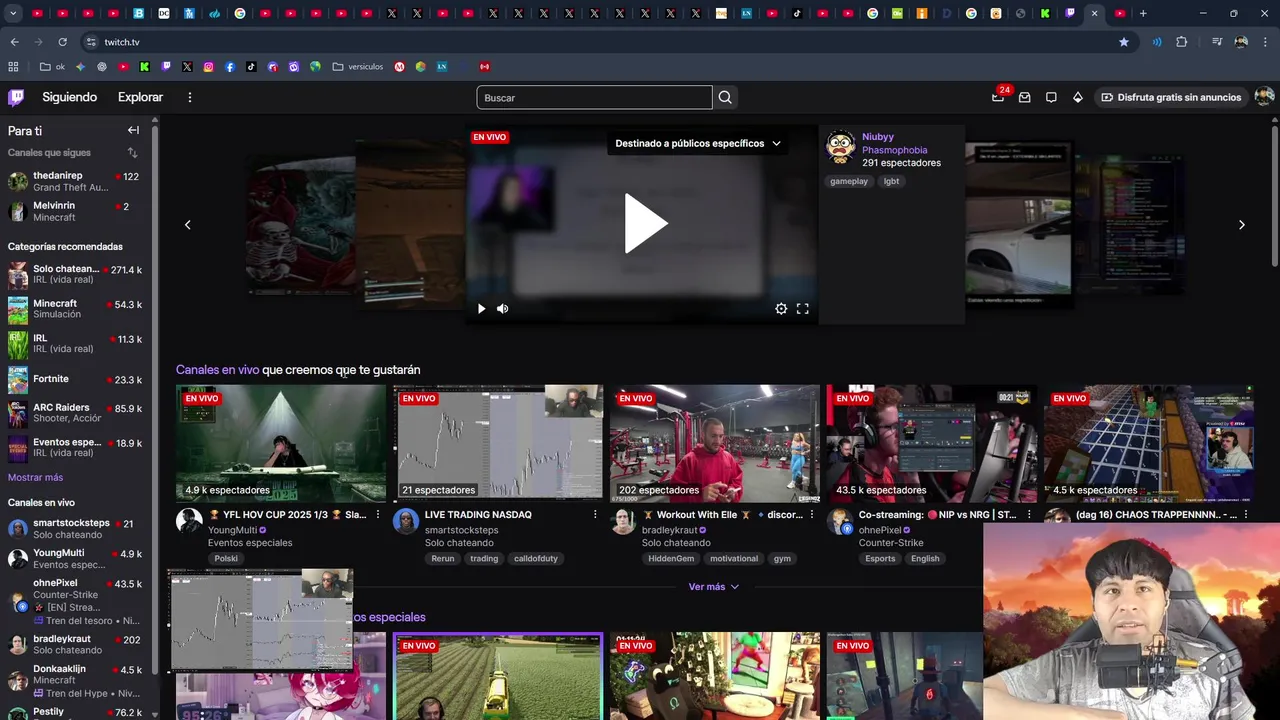Expand Destinado a públicos específicos dropdown
The width and height of the screenshot is (1280, 720).
[x=697, y=143]
